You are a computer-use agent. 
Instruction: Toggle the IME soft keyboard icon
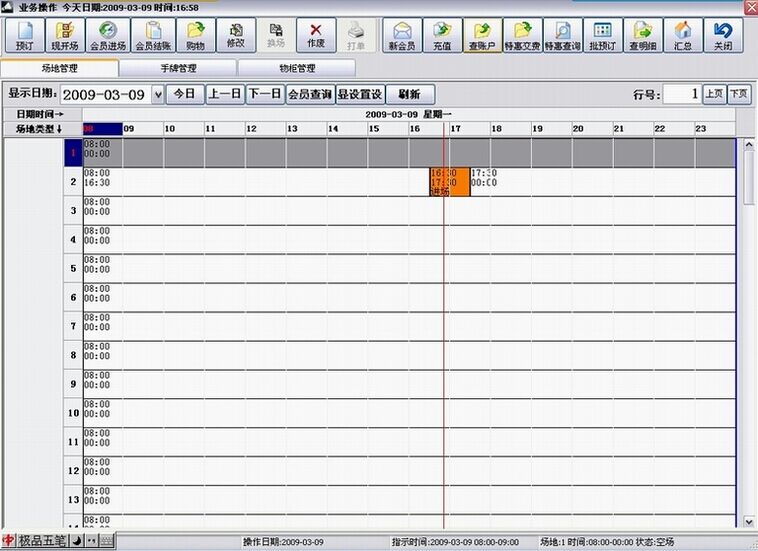(106, 541)
